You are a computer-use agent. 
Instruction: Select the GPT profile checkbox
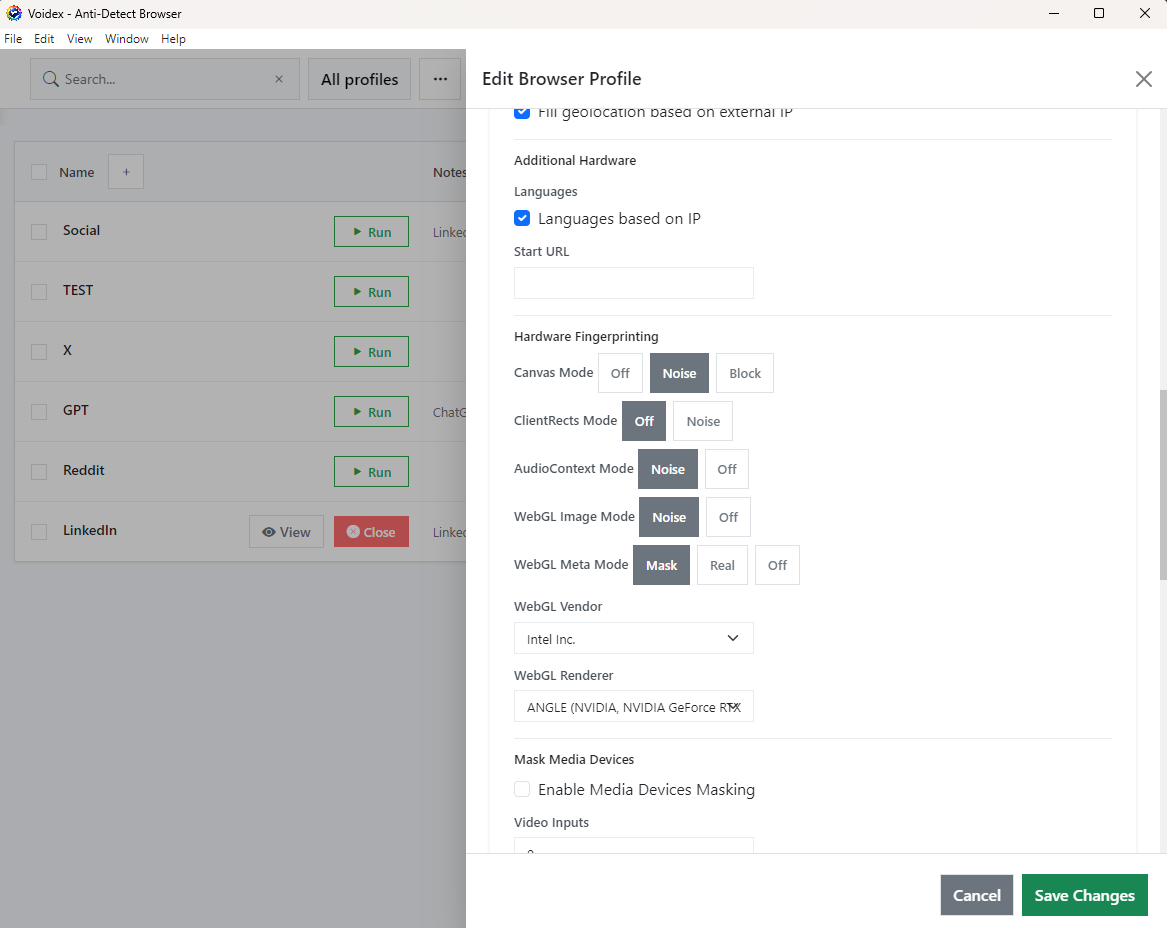[39, 412]
